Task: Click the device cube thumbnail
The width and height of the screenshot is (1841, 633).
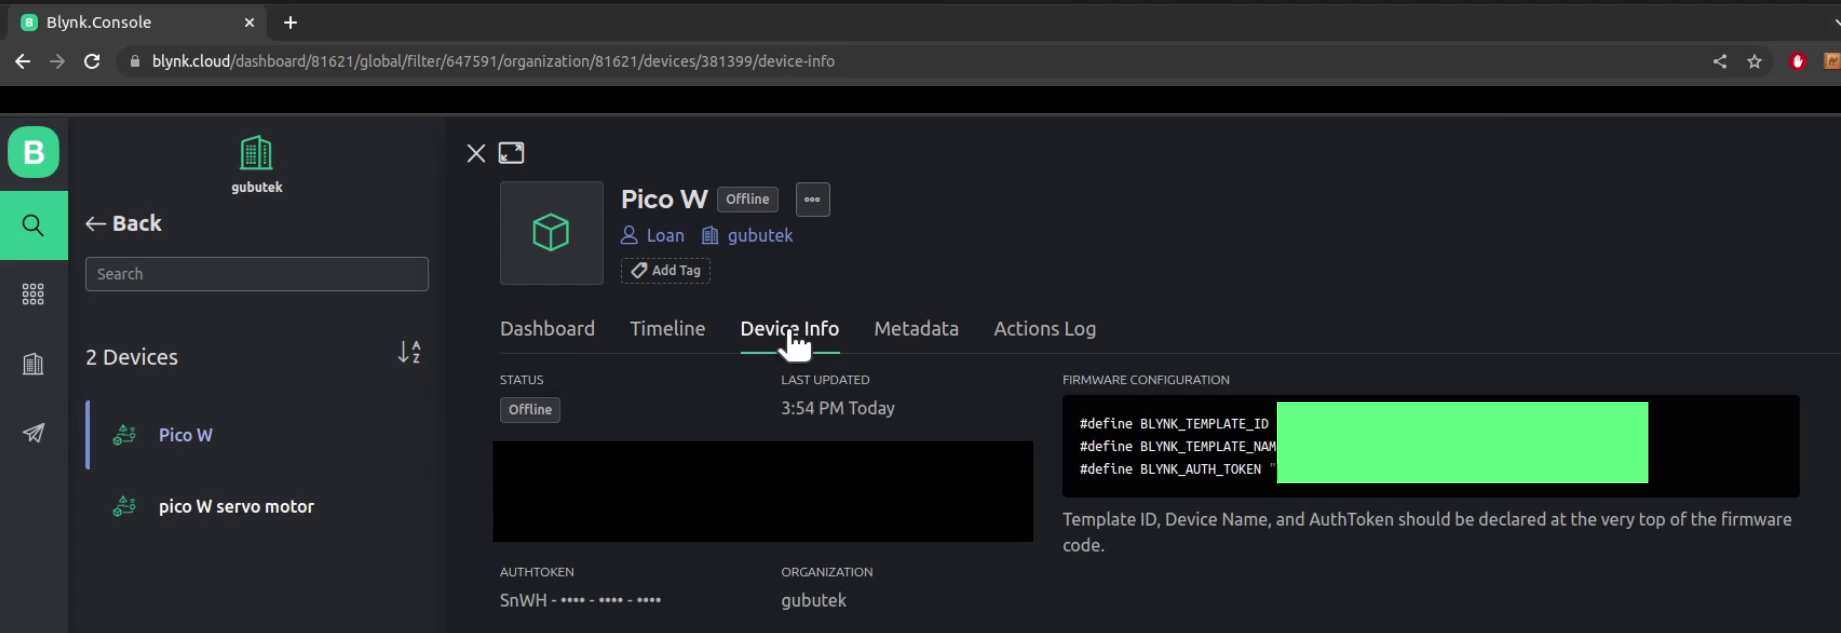Action: pyautogui.click(x=551, y=233)
